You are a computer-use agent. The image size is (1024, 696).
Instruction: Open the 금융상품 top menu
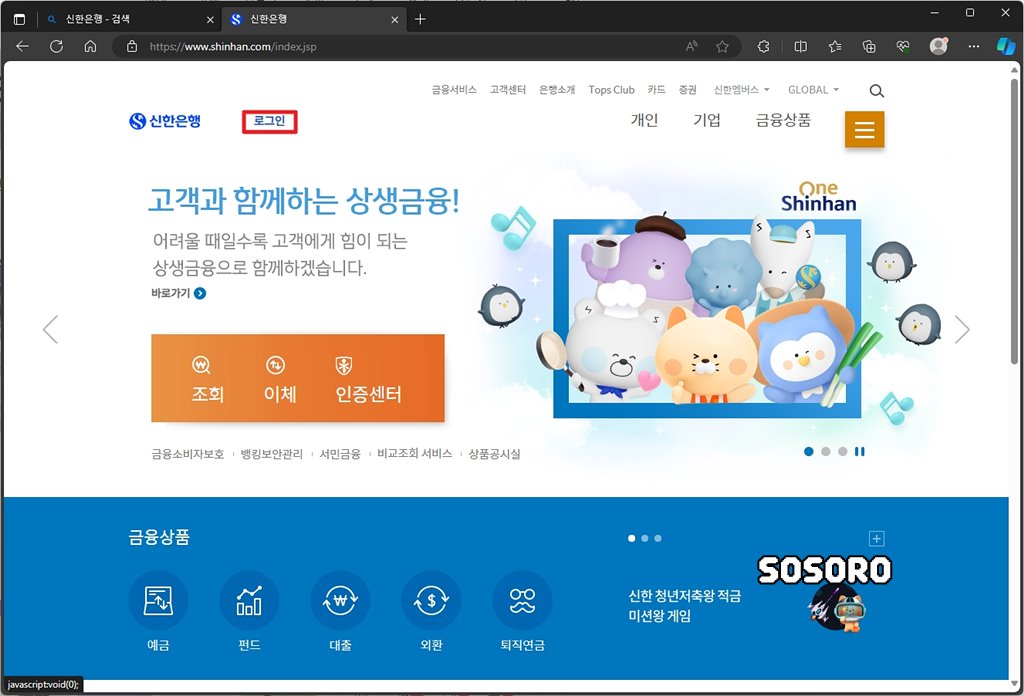pyautogui.click(x=783, y=120)
